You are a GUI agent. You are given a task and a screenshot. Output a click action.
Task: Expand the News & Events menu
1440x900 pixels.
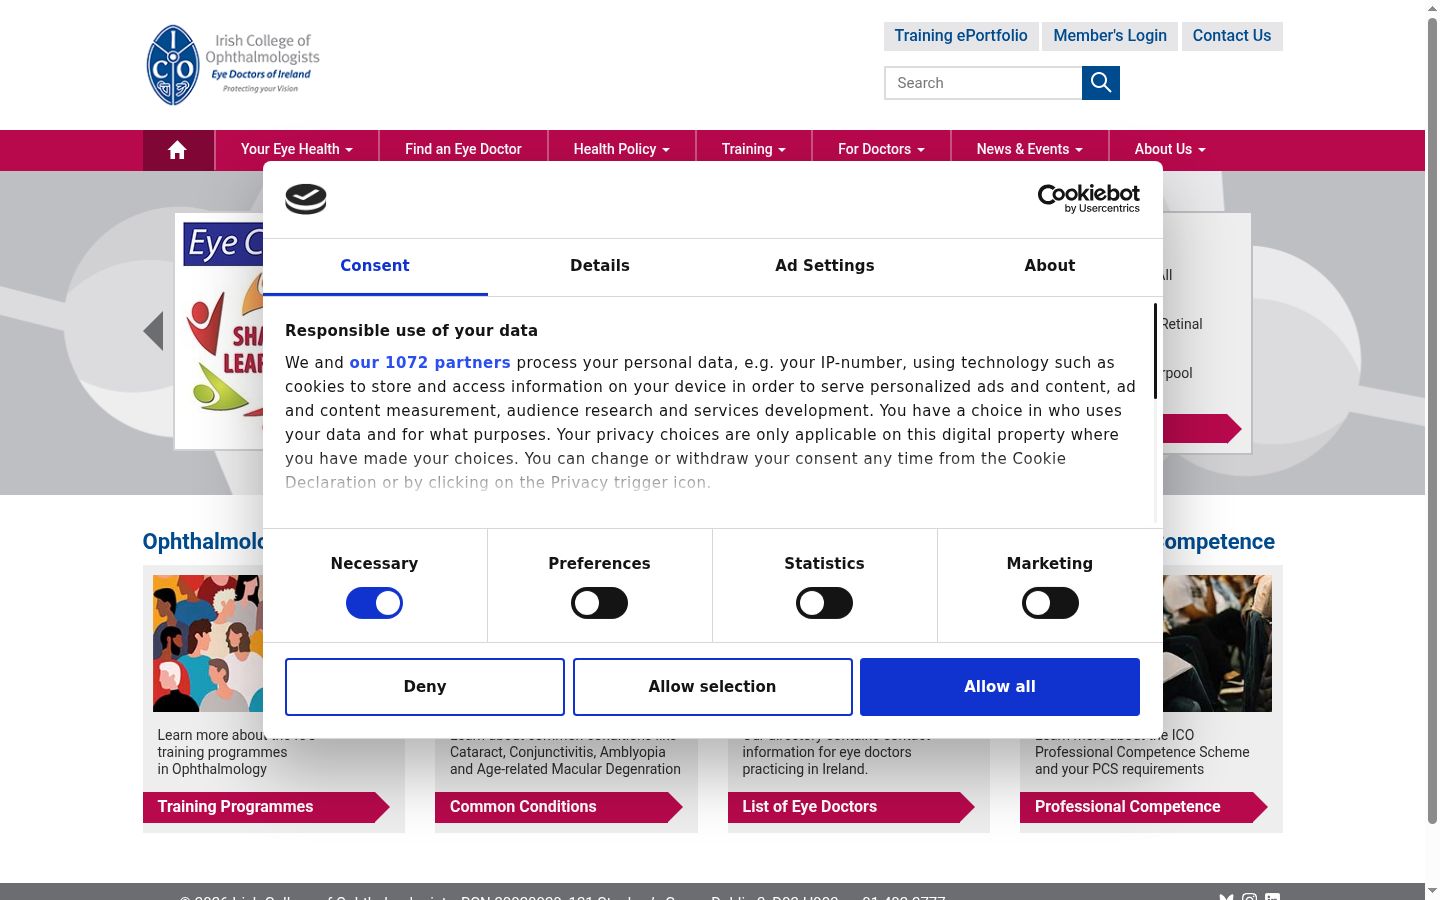[x=1030, y=150]
